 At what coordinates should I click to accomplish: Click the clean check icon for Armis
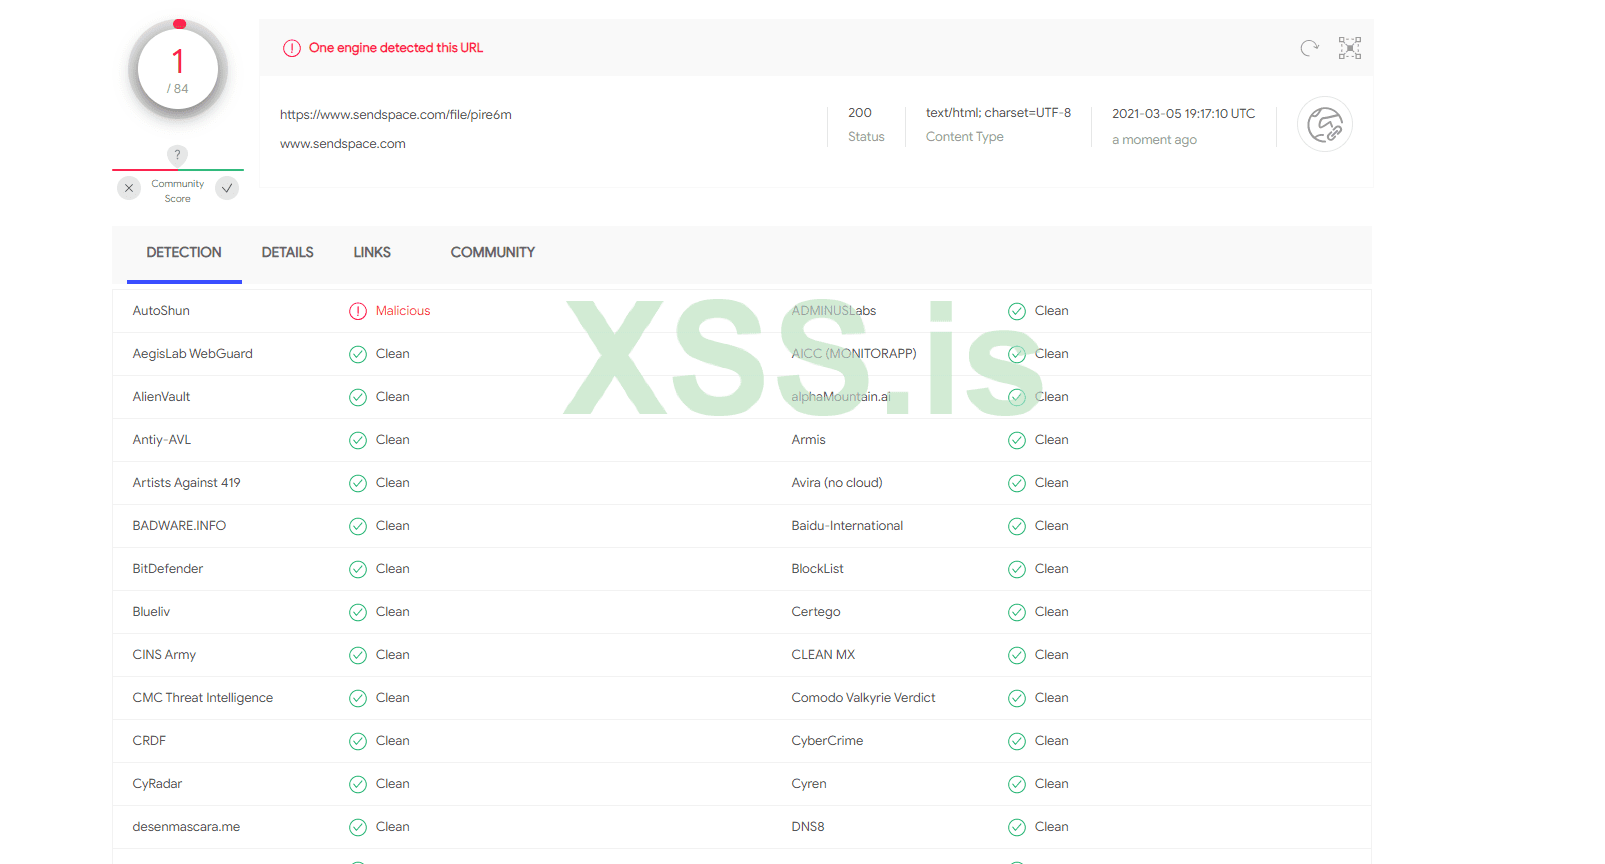point(1017,440)
